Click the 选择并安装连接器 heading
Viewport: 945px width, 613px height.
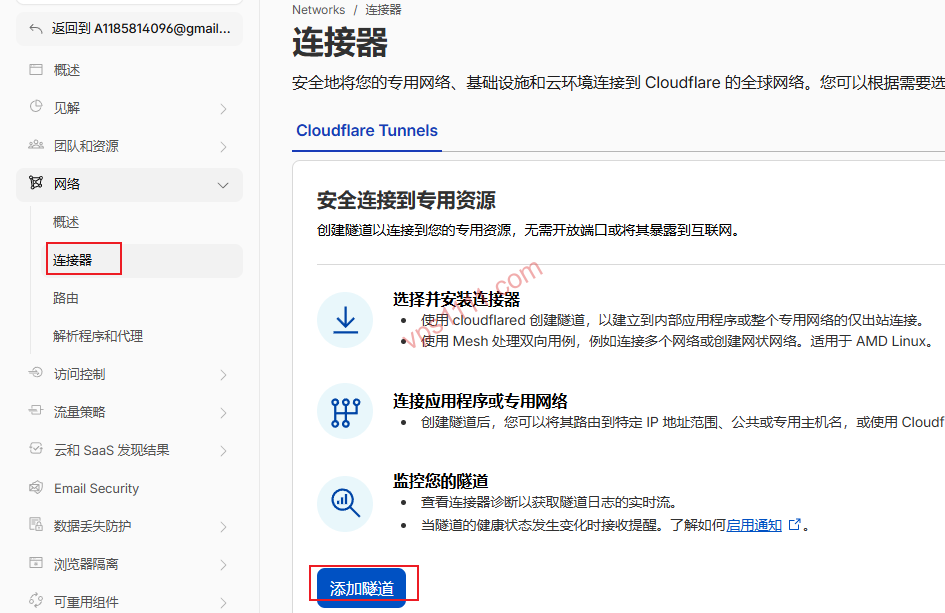coord(456,299)
